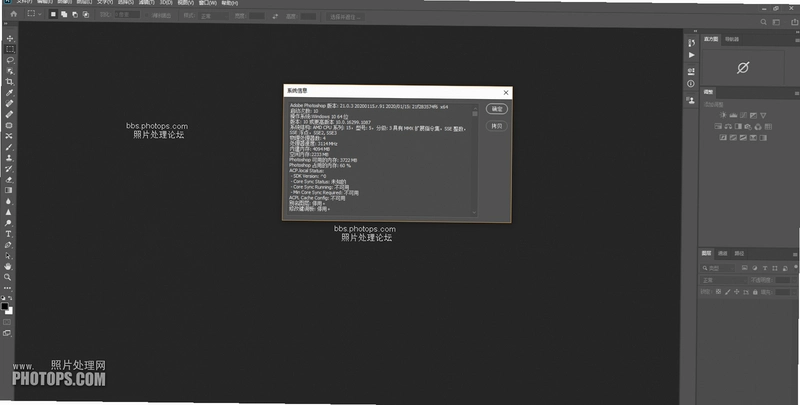
Task: Select the Rectangular Marquee tool
Action: [10, 49]
